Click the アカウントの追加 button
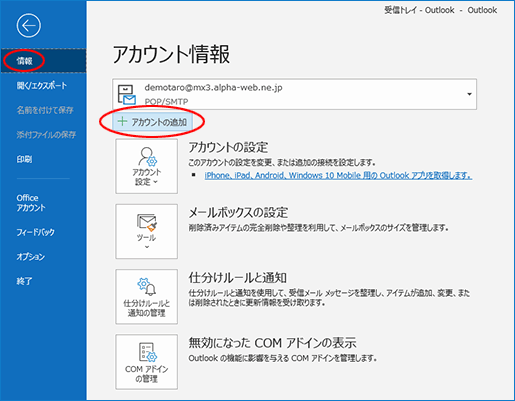Screen dimensions: 515x401 152,122
